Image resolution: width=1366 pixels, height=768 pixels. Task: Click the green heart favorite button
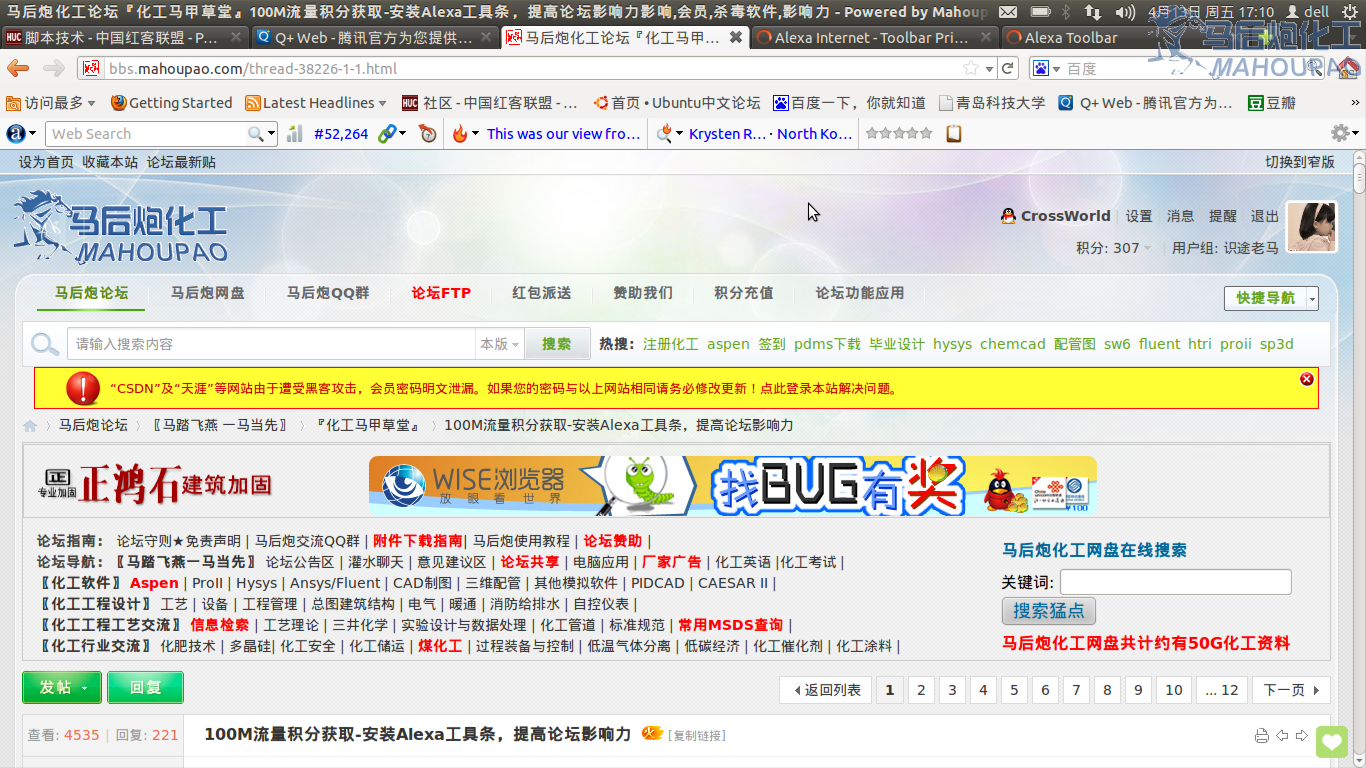tap(1332, 741)
